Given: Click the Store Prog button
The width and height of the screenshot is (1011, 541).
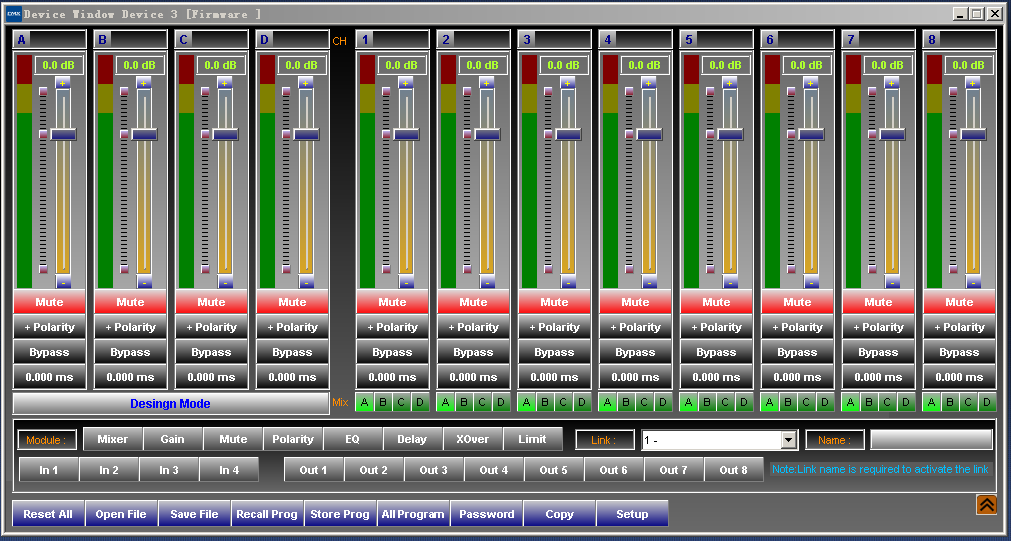Looking at the screenshot, I should point(340,514).
